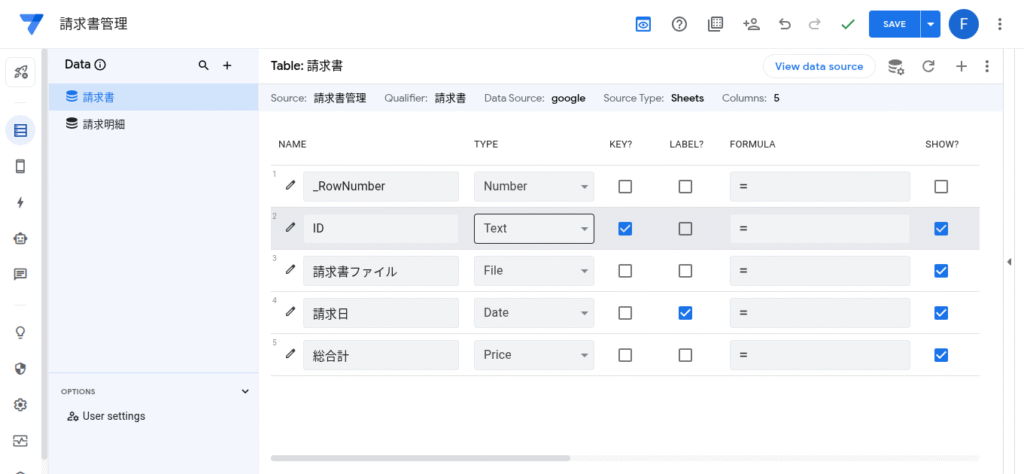Viewport: 1024px width, 474px height.
Task: Open the Data section in left sidebar
Action: (20, 130)
